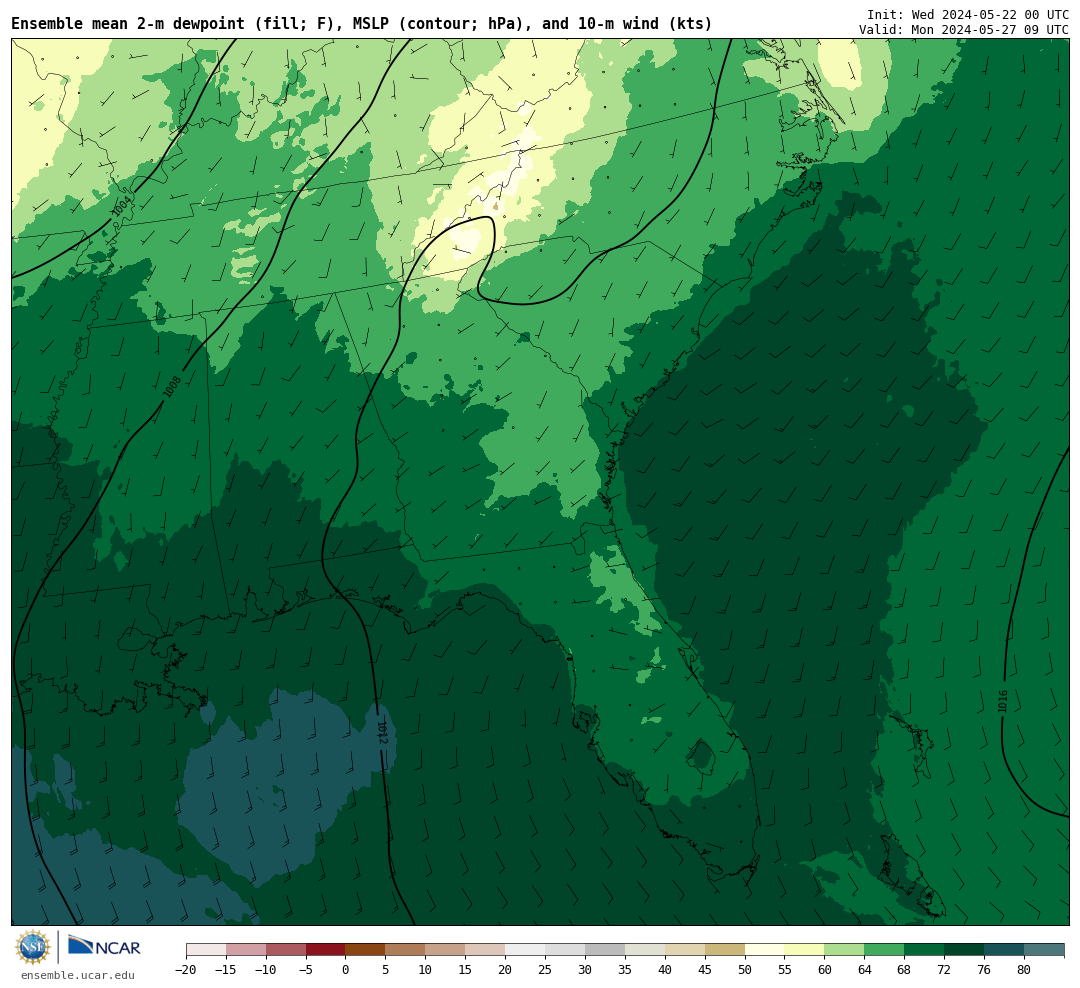Click the -20 to -15 legend swatch

point(206,950)
